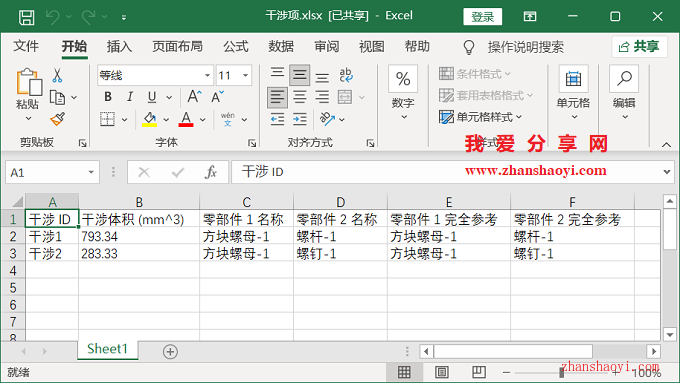
Task: Click the Ribbon Display Options icon
Action: 530,17
